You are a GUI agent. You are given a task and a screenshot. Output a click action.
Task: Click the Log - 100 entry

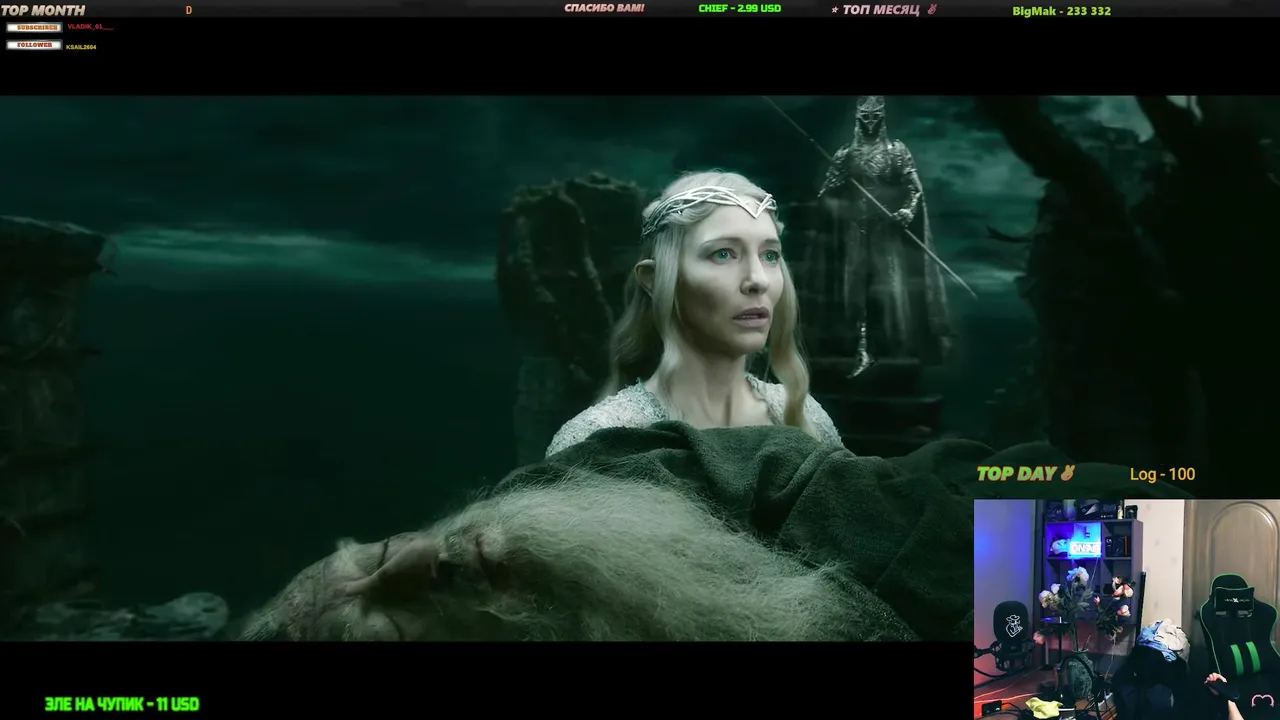(1162, 474)
